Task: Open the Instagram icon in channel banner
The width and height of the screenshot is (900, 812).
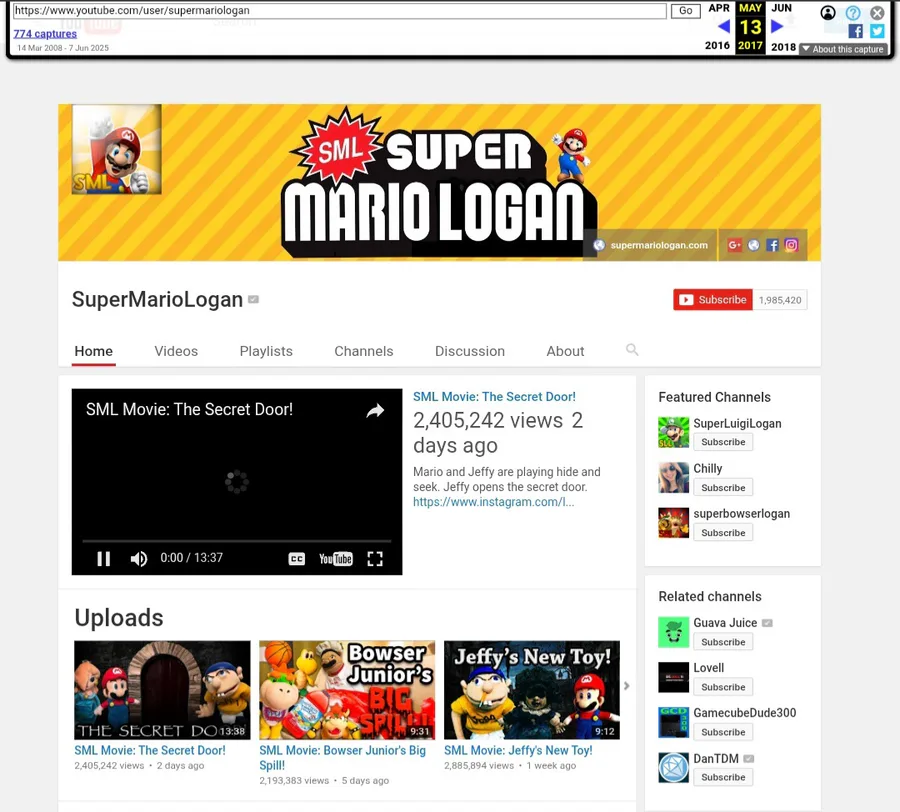Action: (x=792, y=245)
